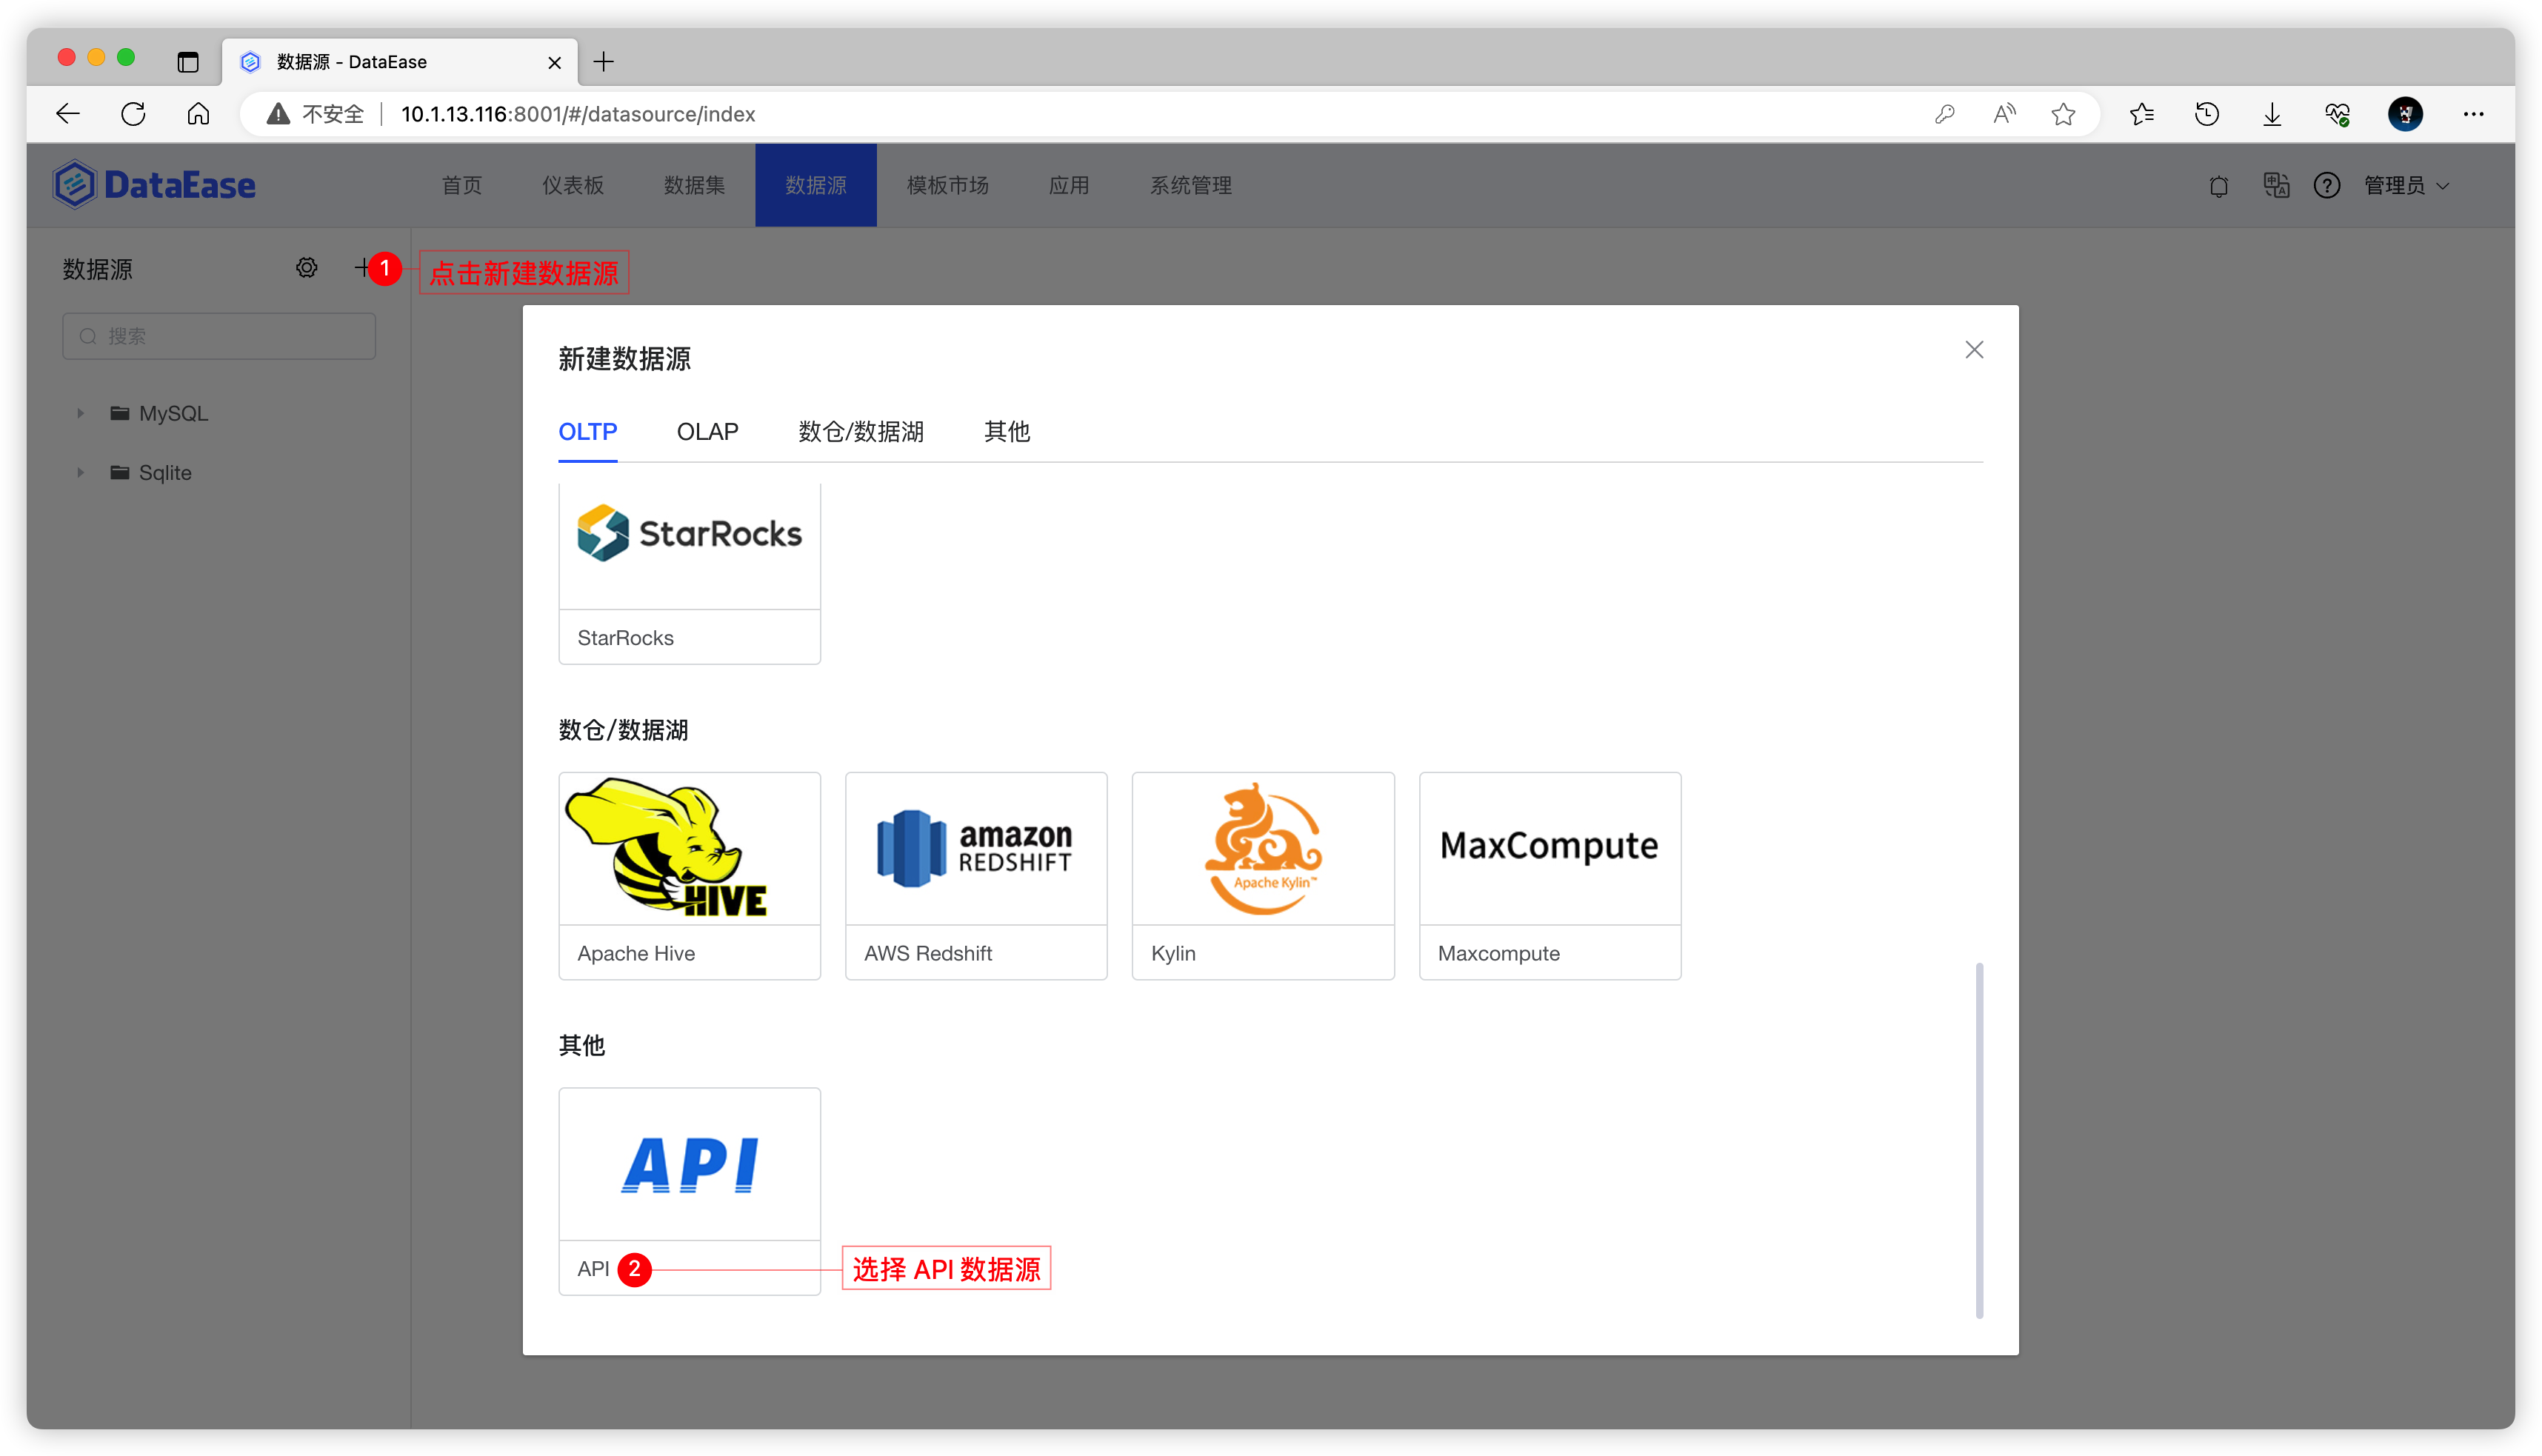Choose the AWS Redshift datasource
The image size is (2542, 1456).
click(x=976, y=876)
